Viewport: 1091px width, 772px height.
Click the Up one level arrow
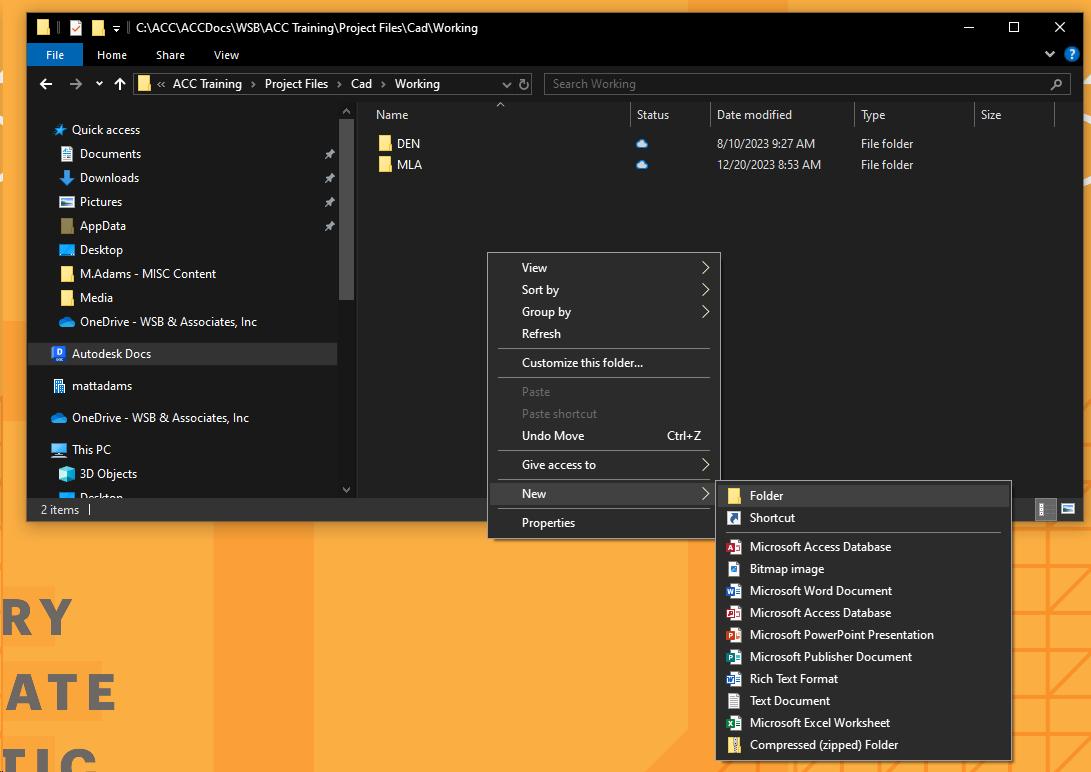[x=120, y=84]
